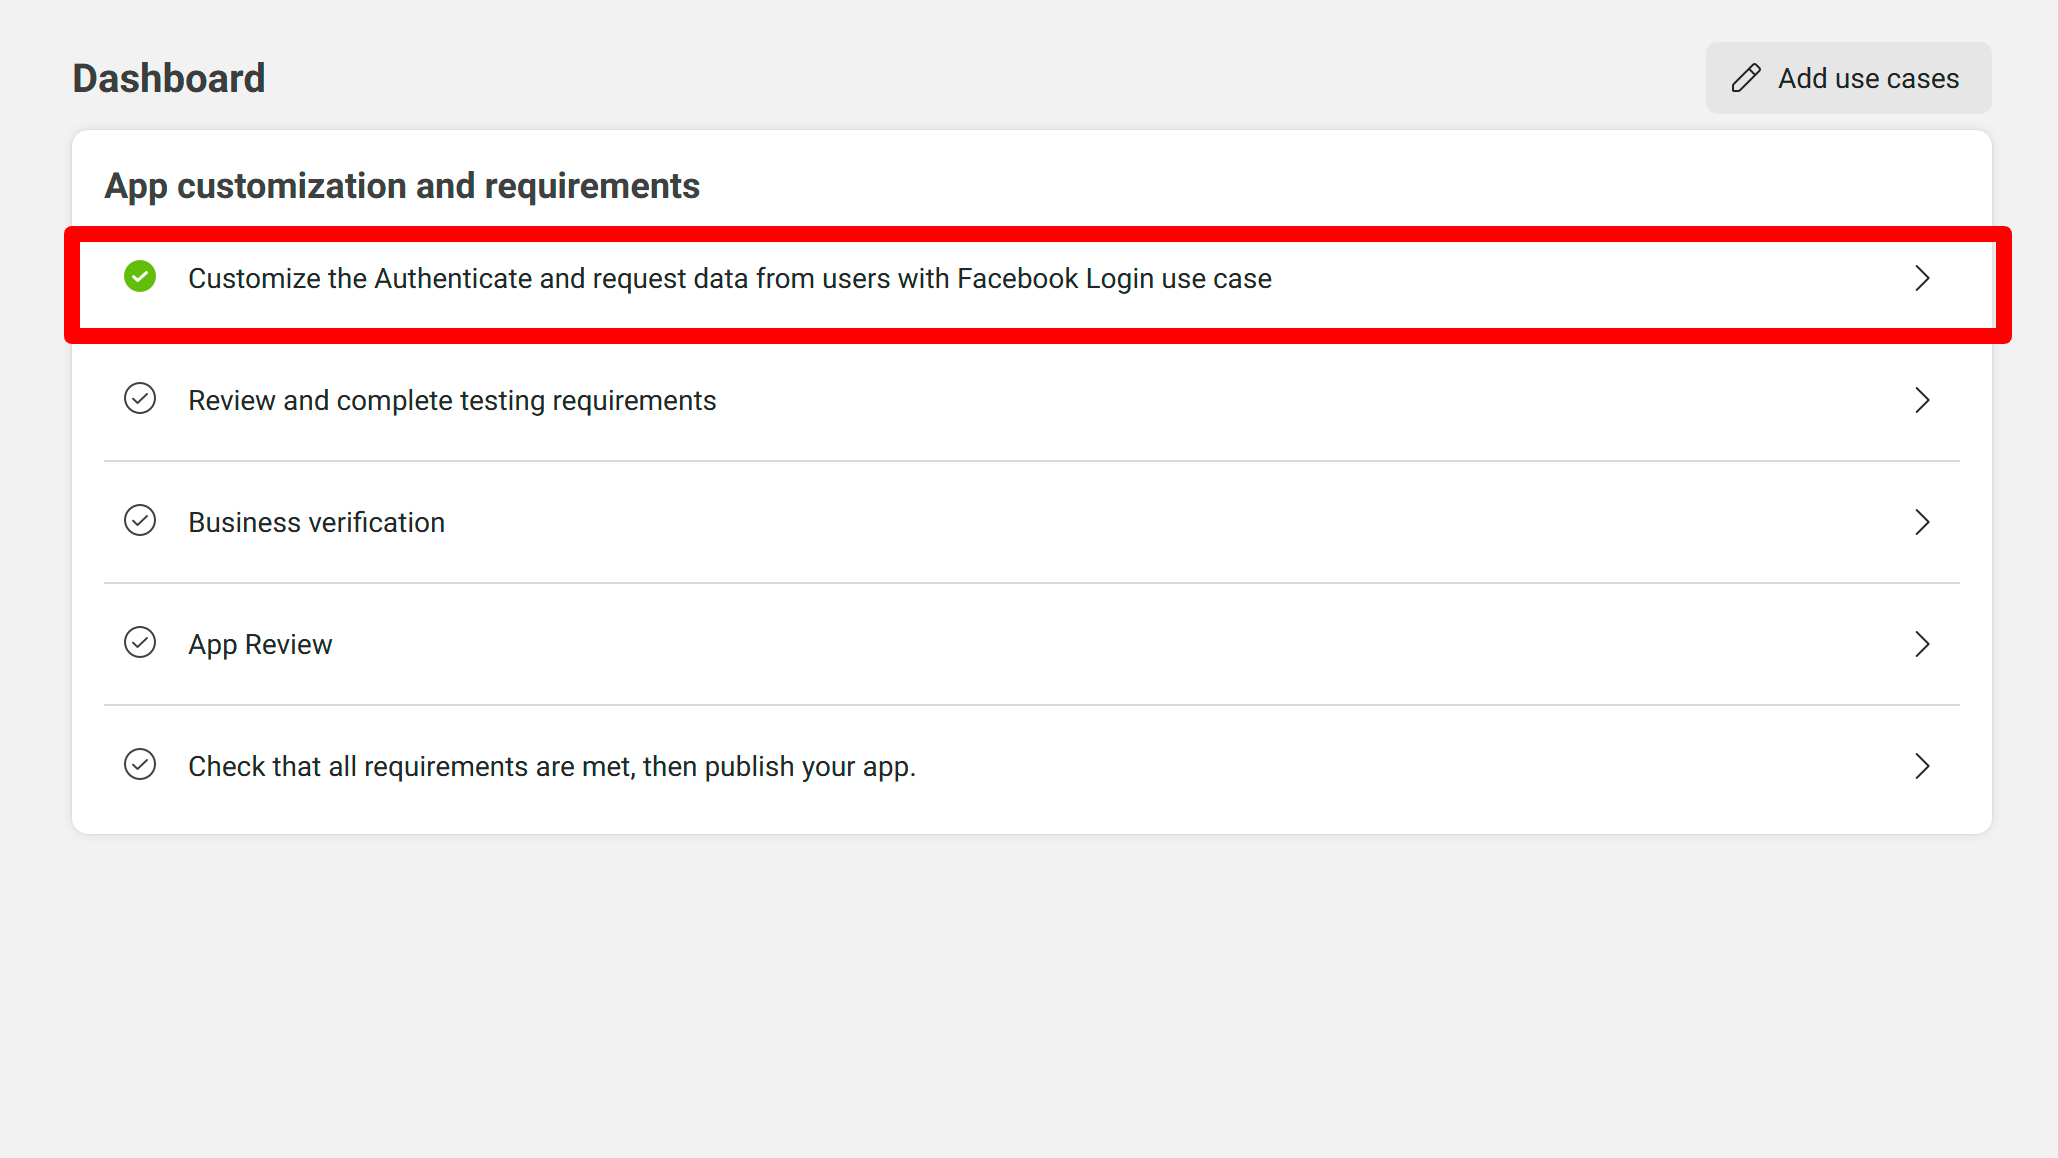Click the green checkmark for Customize Facebook Login
Screen dimensions: 2058x1158
tap(140, 277)
